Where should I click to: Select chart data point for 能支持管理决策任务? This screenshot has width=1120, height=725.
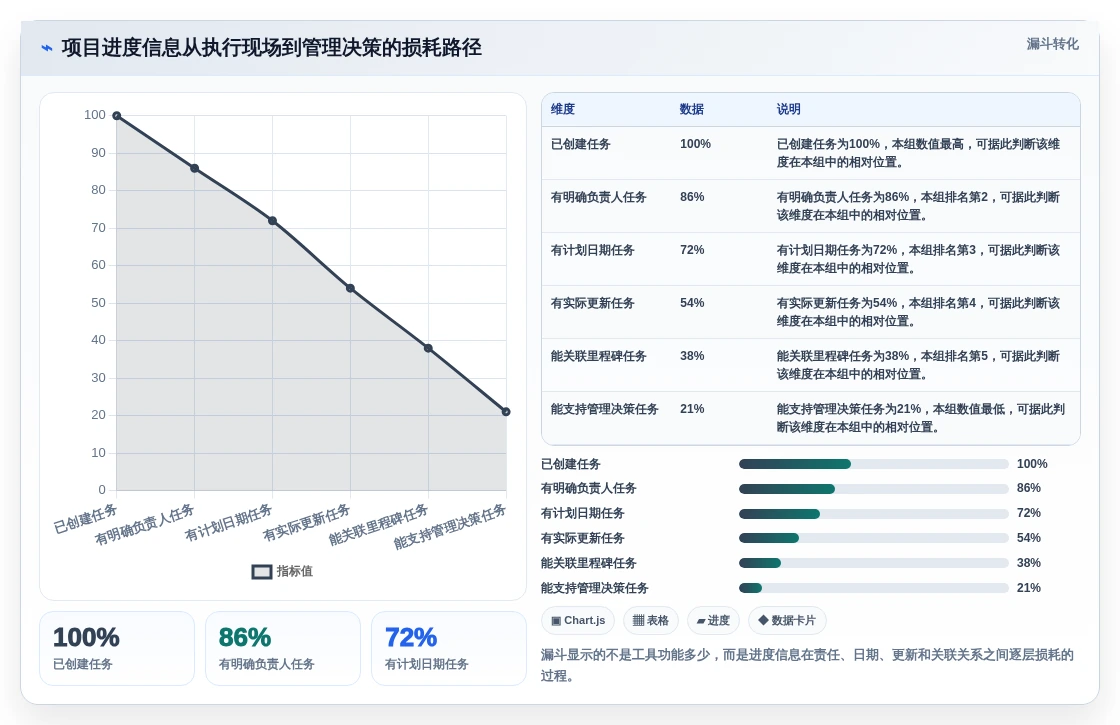coord(506,411)
